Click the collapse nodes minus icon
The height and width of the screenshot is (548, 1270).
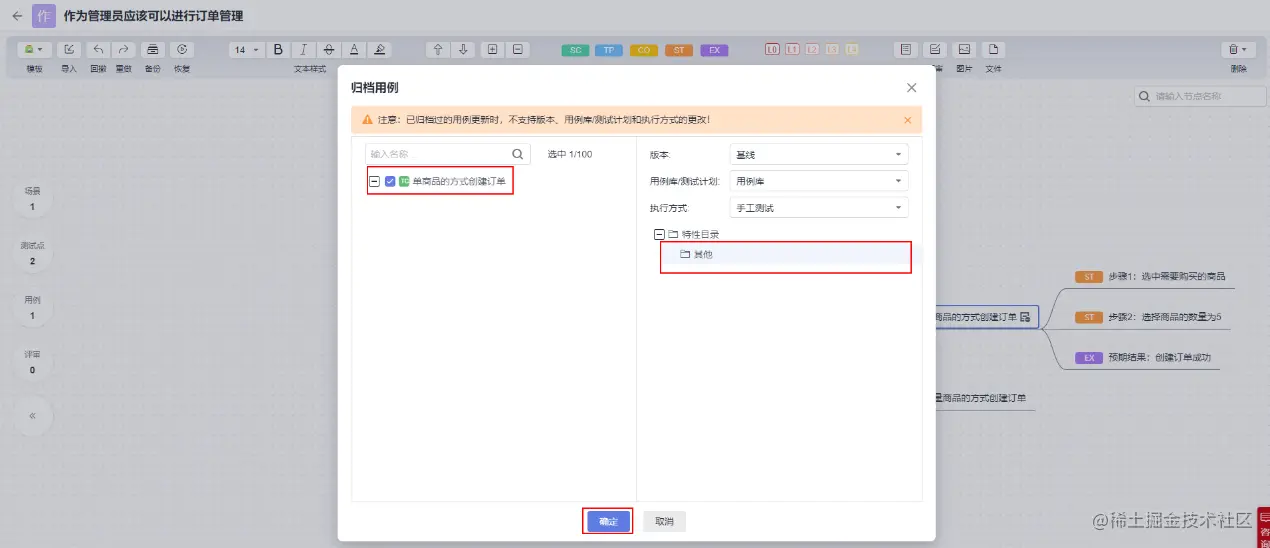pos(517,49)
